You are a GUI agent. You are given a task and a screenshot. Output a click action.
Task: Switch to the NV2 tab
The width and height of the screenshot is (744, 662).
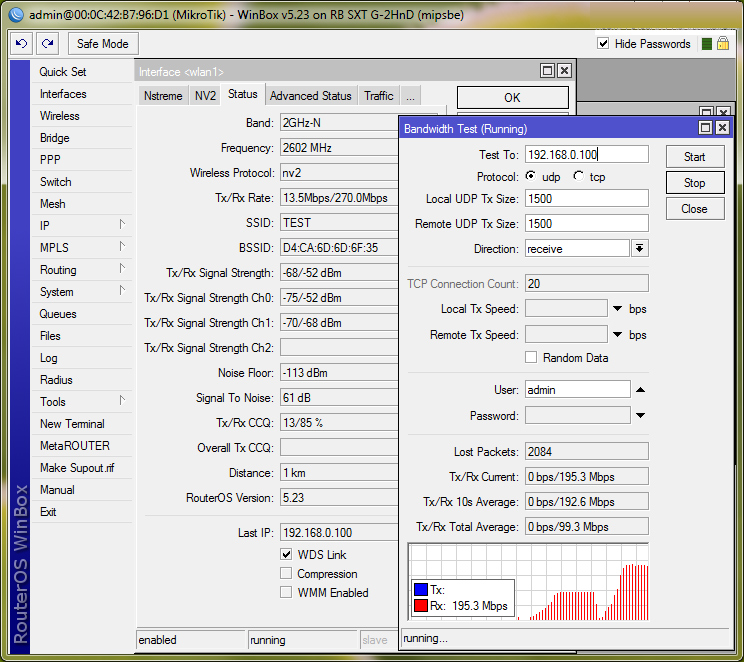[x=205, y=96]
